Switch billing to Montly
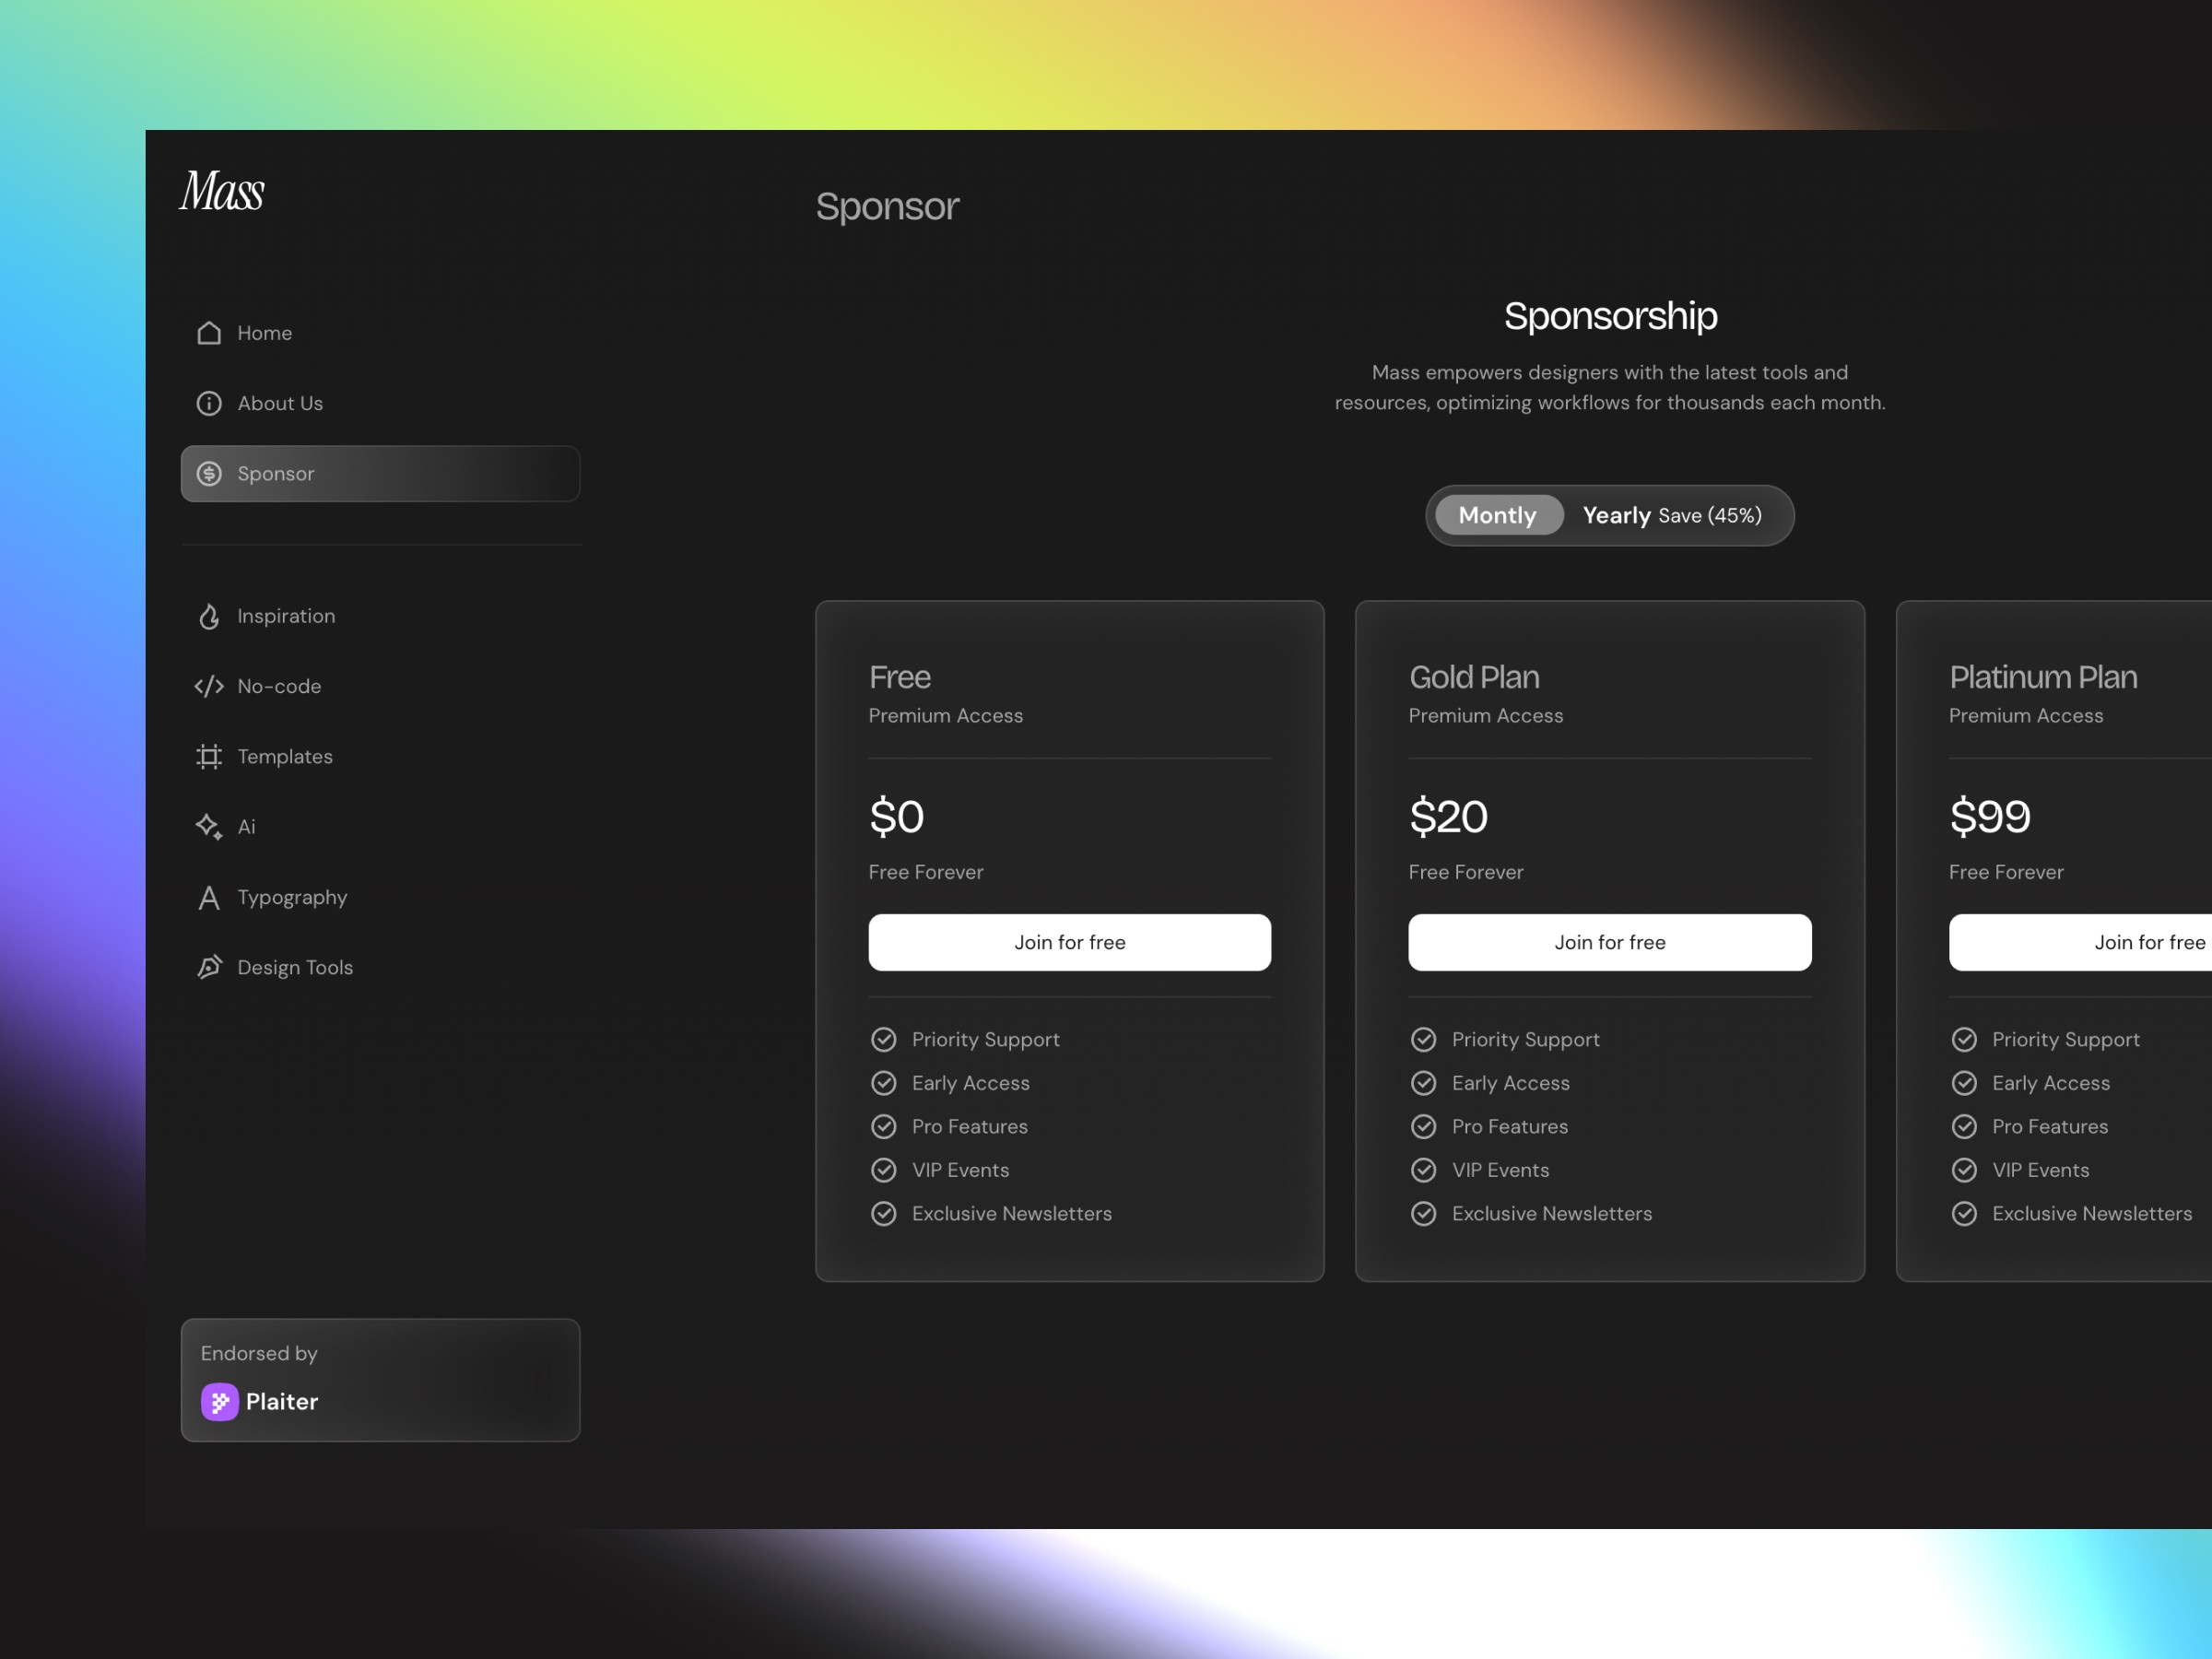Screen dimensions: 2212x1659 (x=1497, y=515)
